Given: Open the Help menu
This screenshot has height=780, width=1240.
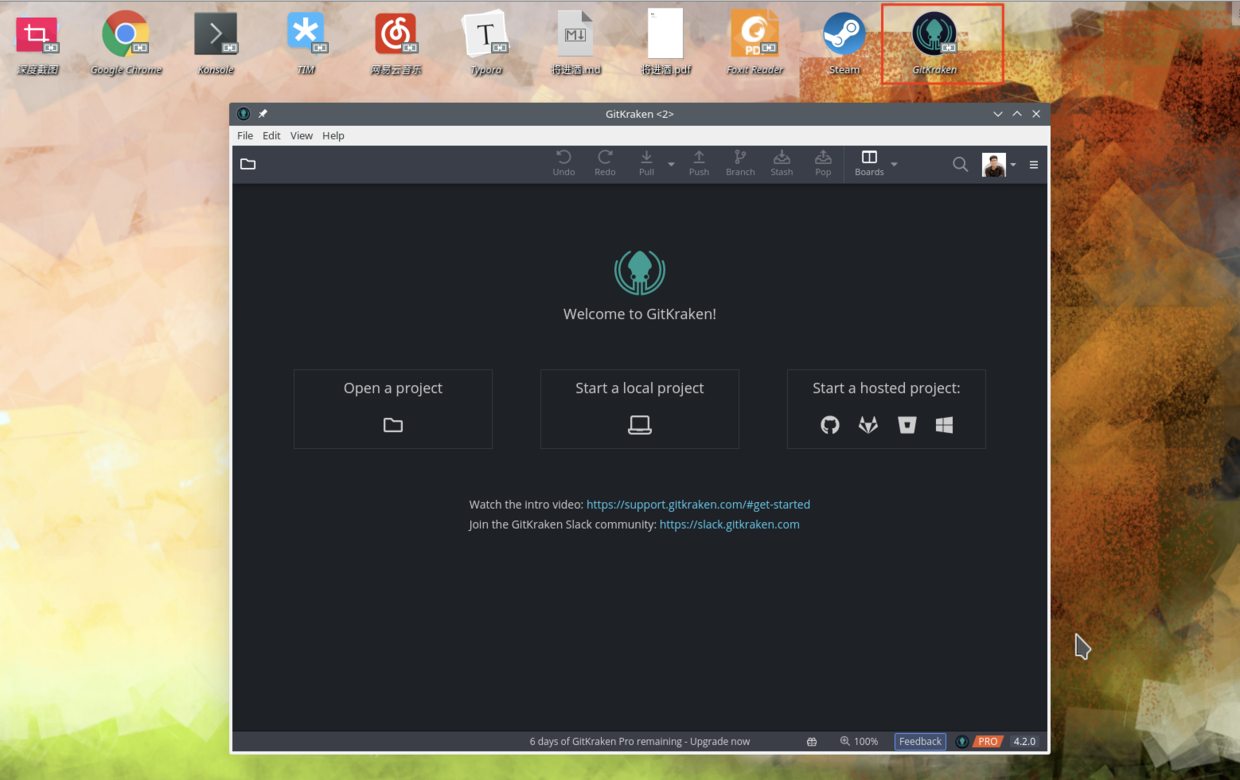Looking at the screenshot, I should point(333,136).
